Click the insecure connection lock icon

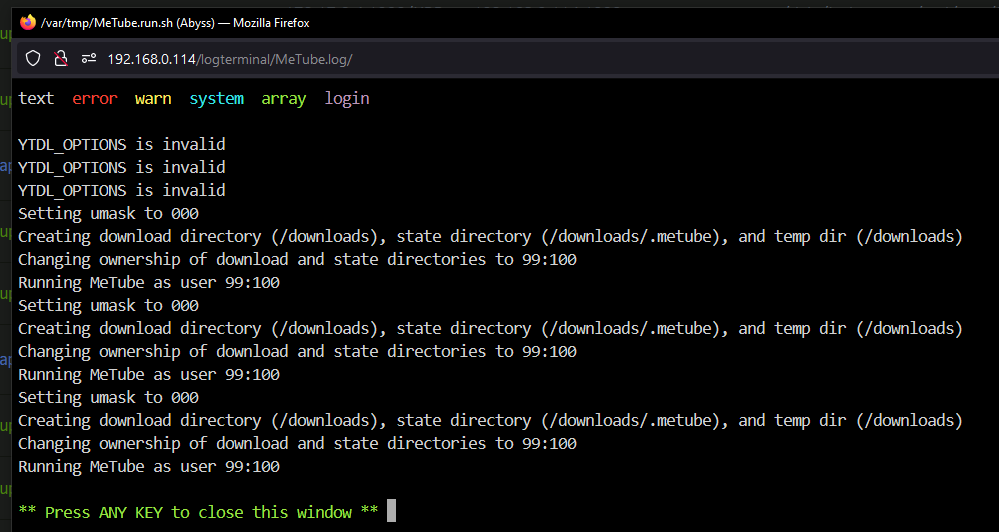pyautogui.click(x=61, y=59)
